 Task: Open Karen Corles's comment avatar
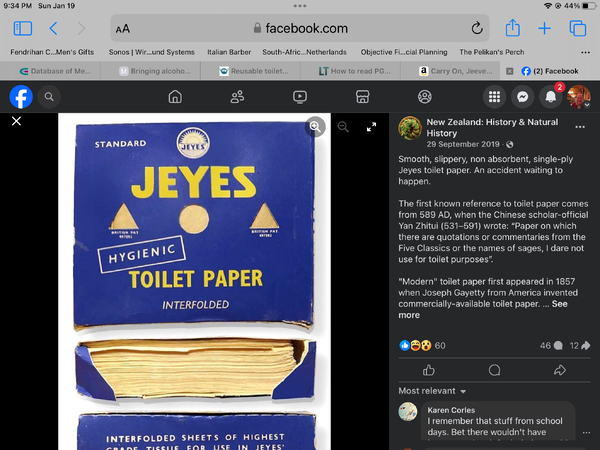tap(408, 411)
